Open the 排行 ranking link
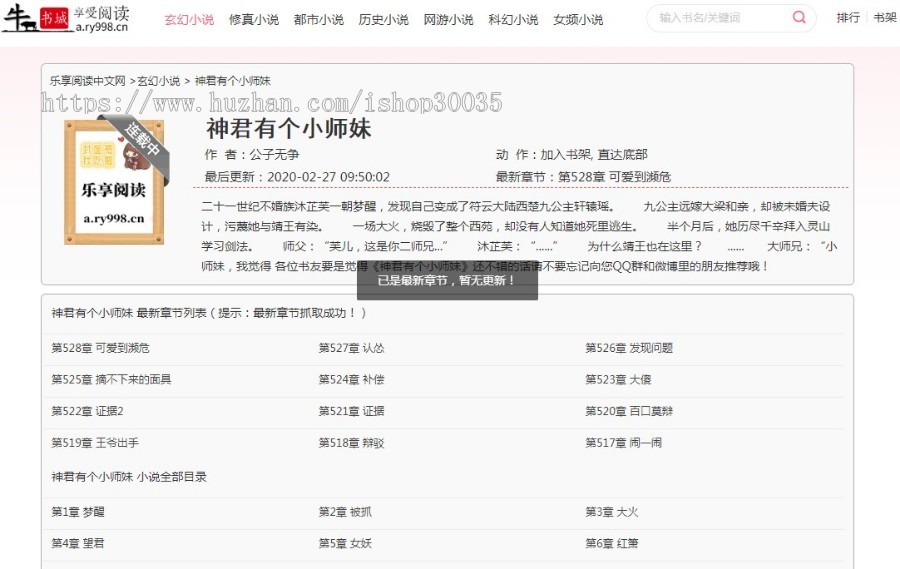This screenshot has width=900, height=569. tap(848, 18)
